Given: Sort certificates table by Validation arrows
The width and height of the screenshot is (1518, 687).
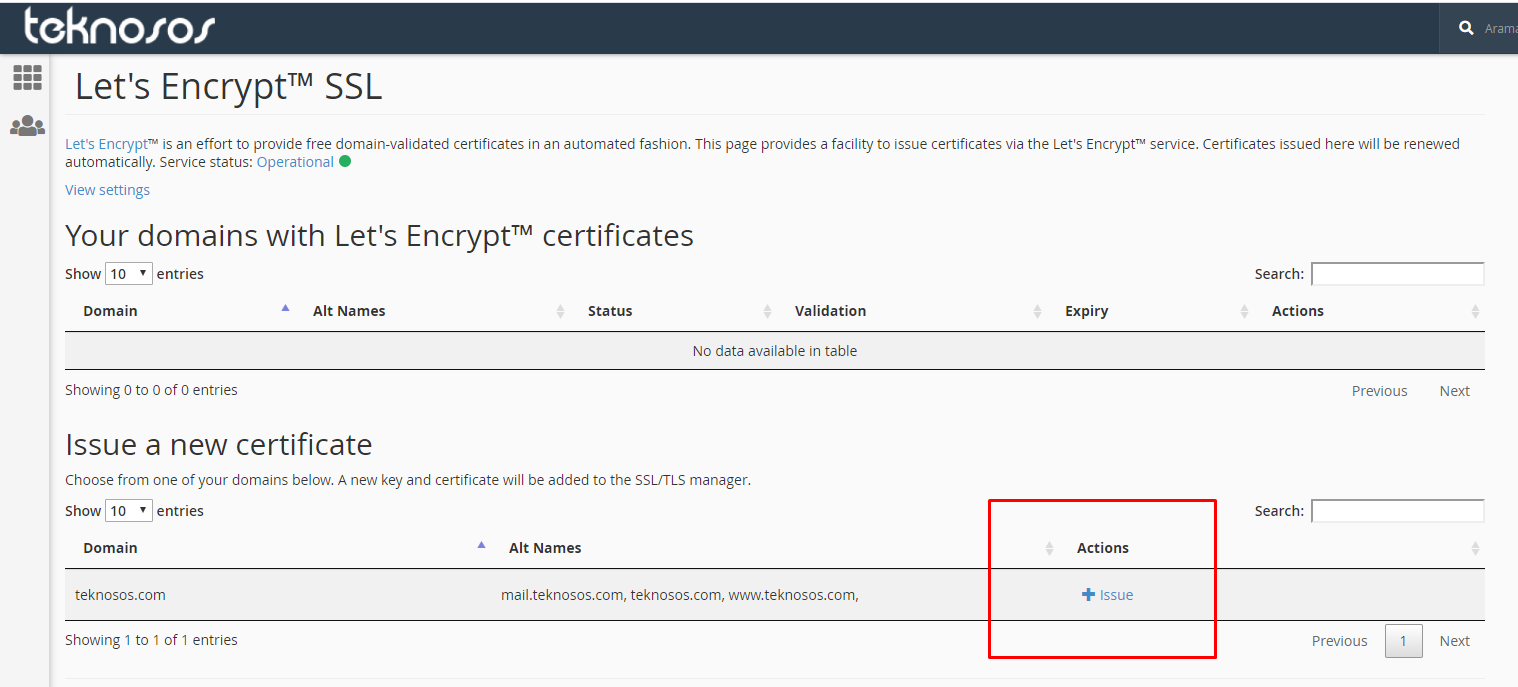Looking at the screenshot, I should tap(1037, 311).
